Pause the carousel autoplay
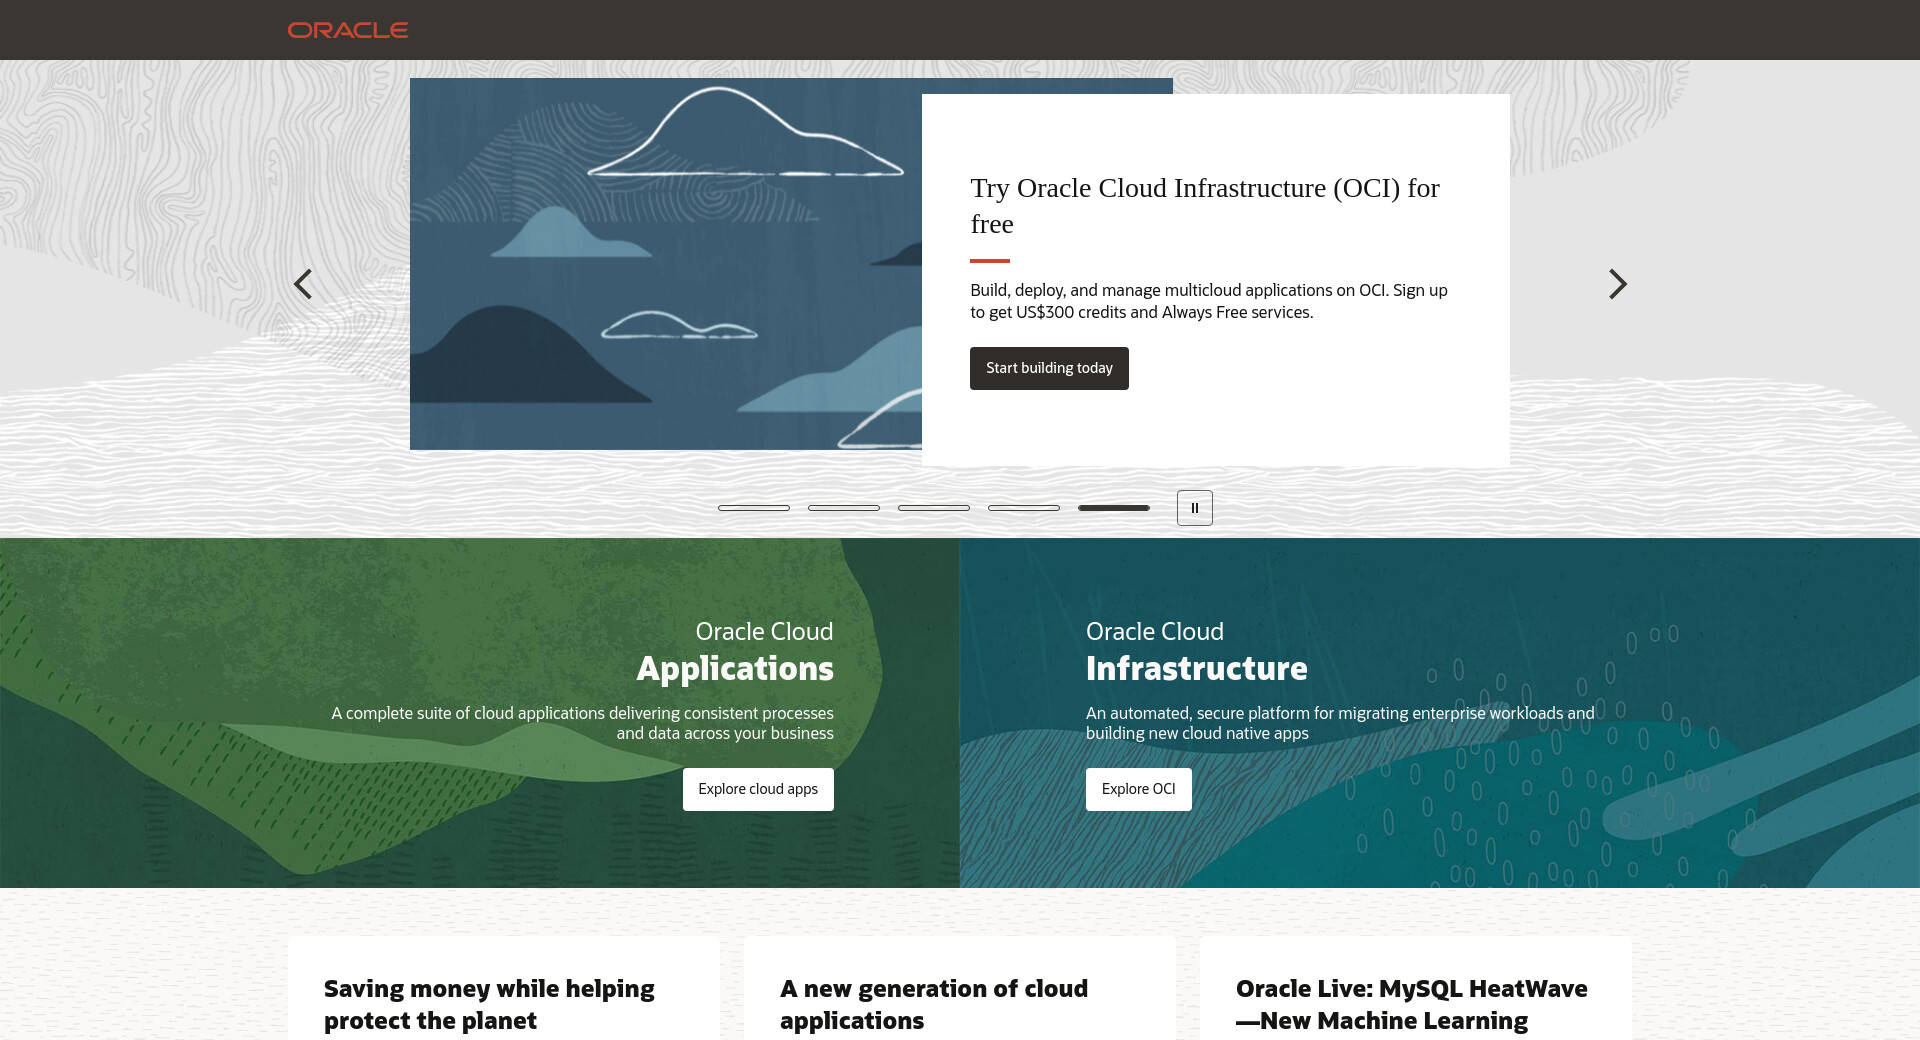 pos(1194,508)
